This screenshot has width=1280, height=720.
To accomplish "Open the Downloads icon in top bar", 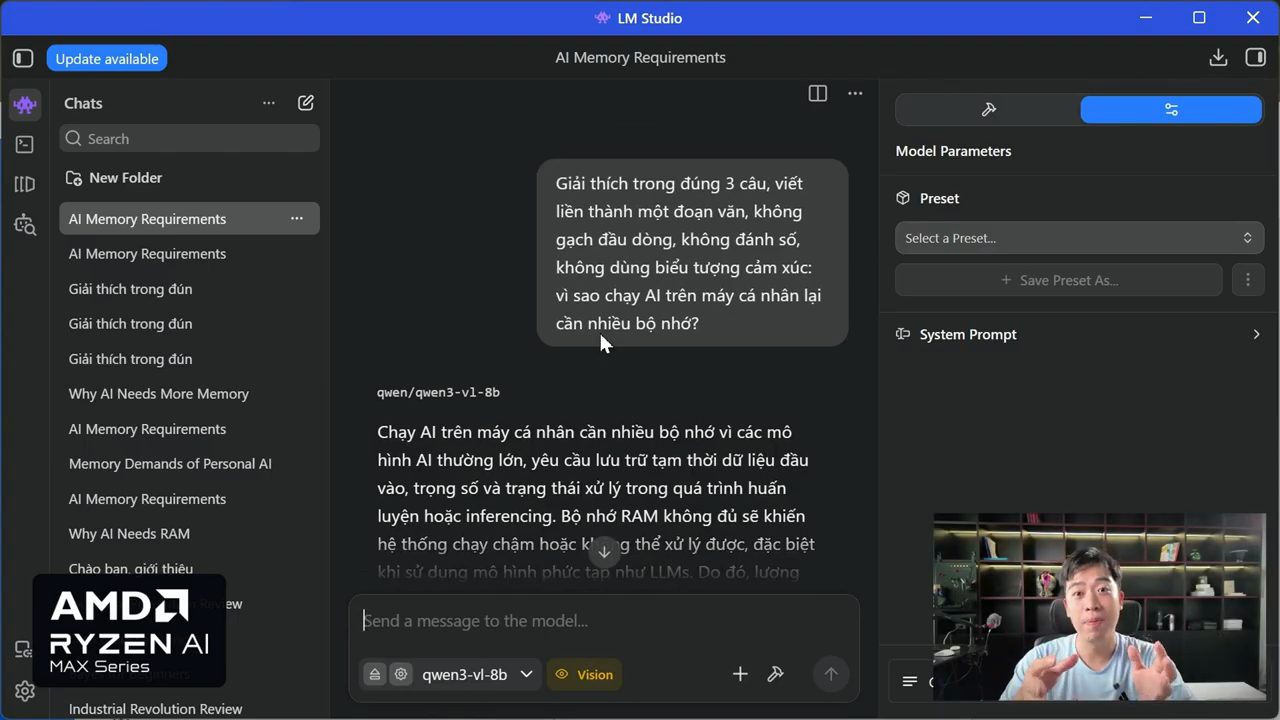I will click(x=1218, y=58).
